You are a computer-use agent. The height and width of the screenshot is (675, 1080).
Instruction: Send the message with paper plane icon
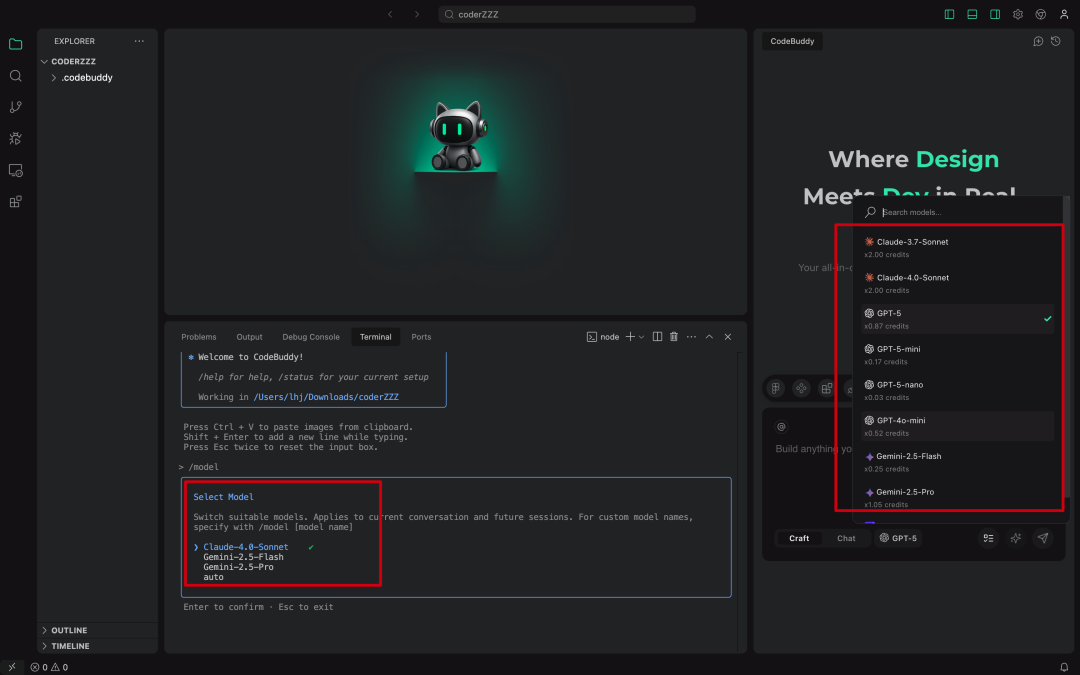pyautogui.click(x=1043, y=538)
